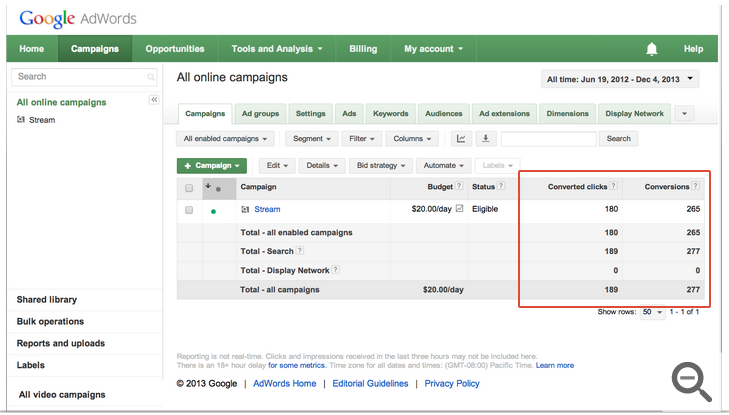This screenshot has width=729, height=415.
Task: Click the zoom-out magnifier icon
Action: [x=691, y=381]
